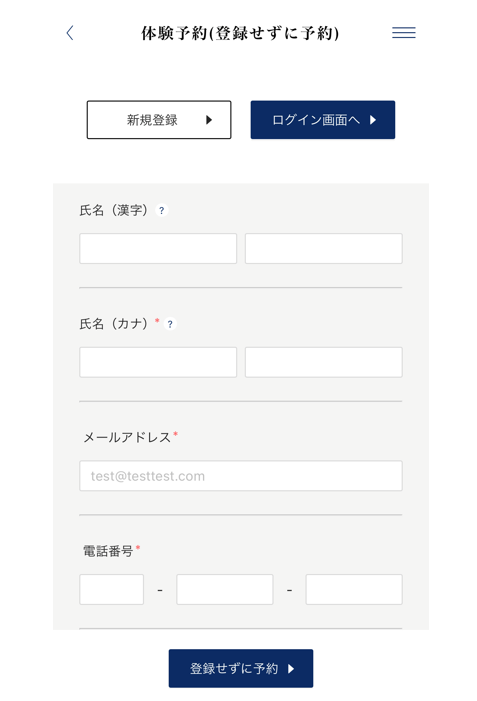477x701 pixels.
Task: Click the arrow on 登録せずに予約 button
Action: coord(291,669)
